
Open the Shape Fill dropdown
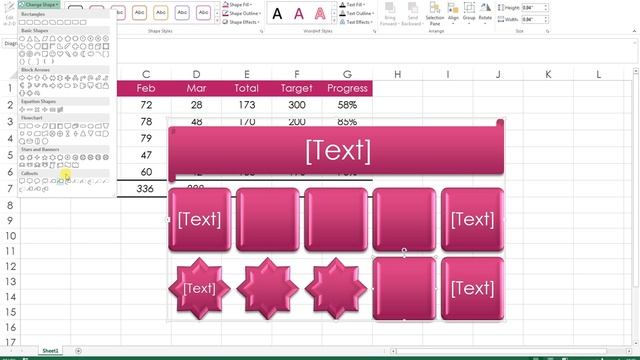pos(238,4)
